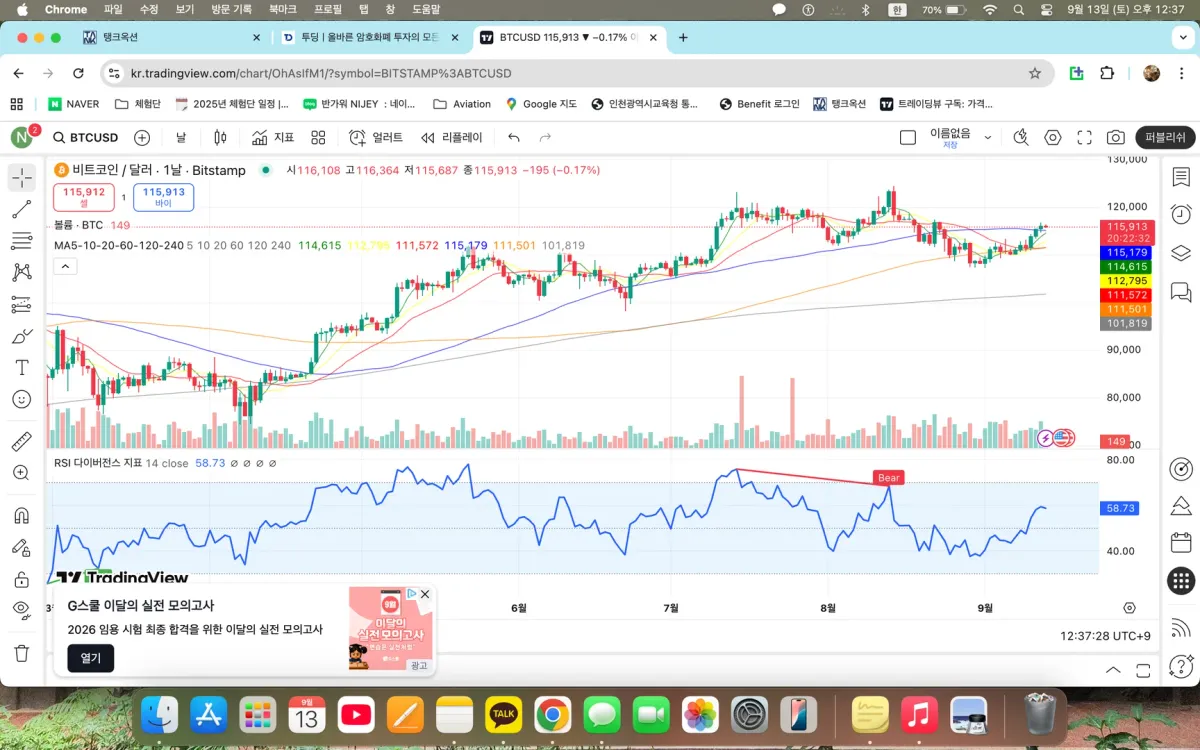Open the alerts clock panel icon

(x=1181, y=214)
